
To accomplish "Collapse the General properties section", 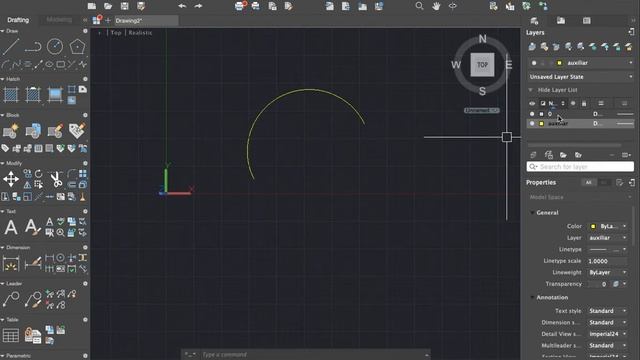I will coord(532,213).
